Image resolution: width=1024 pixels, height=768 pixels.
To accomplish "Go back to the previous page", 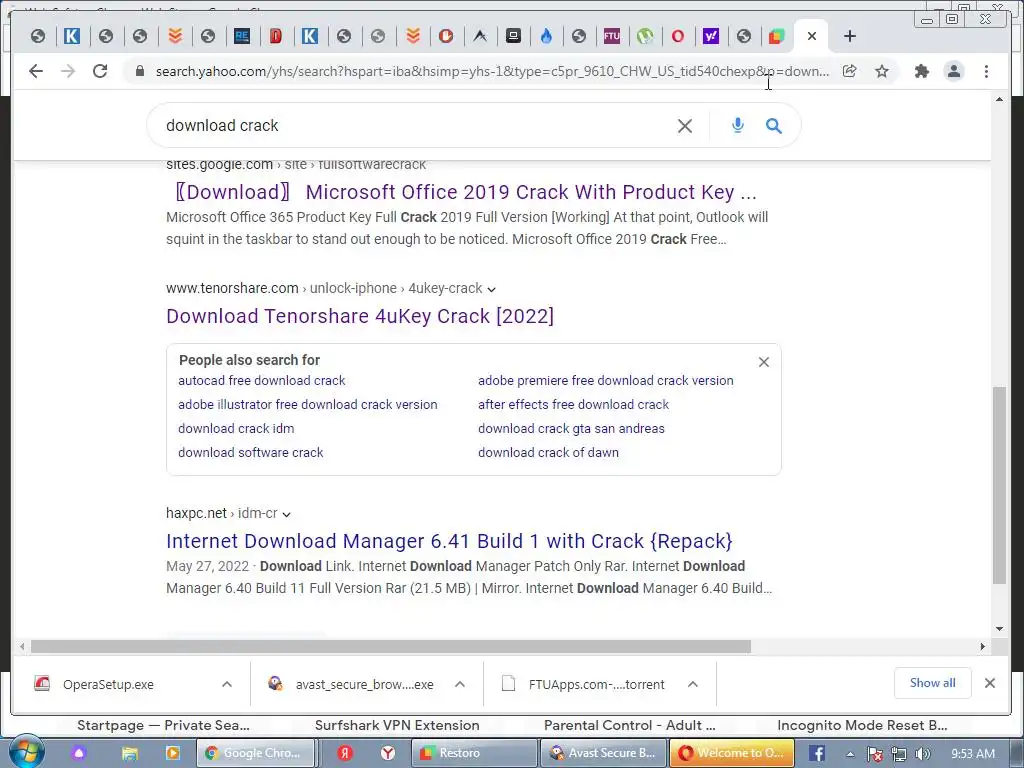I will pyautogui.click(x=36, y=71).
